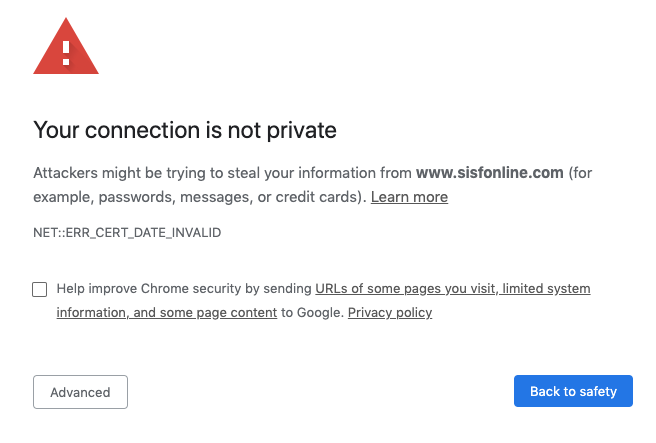
Task: Click "information, and some page content" link text
Action: coord(167,312)
